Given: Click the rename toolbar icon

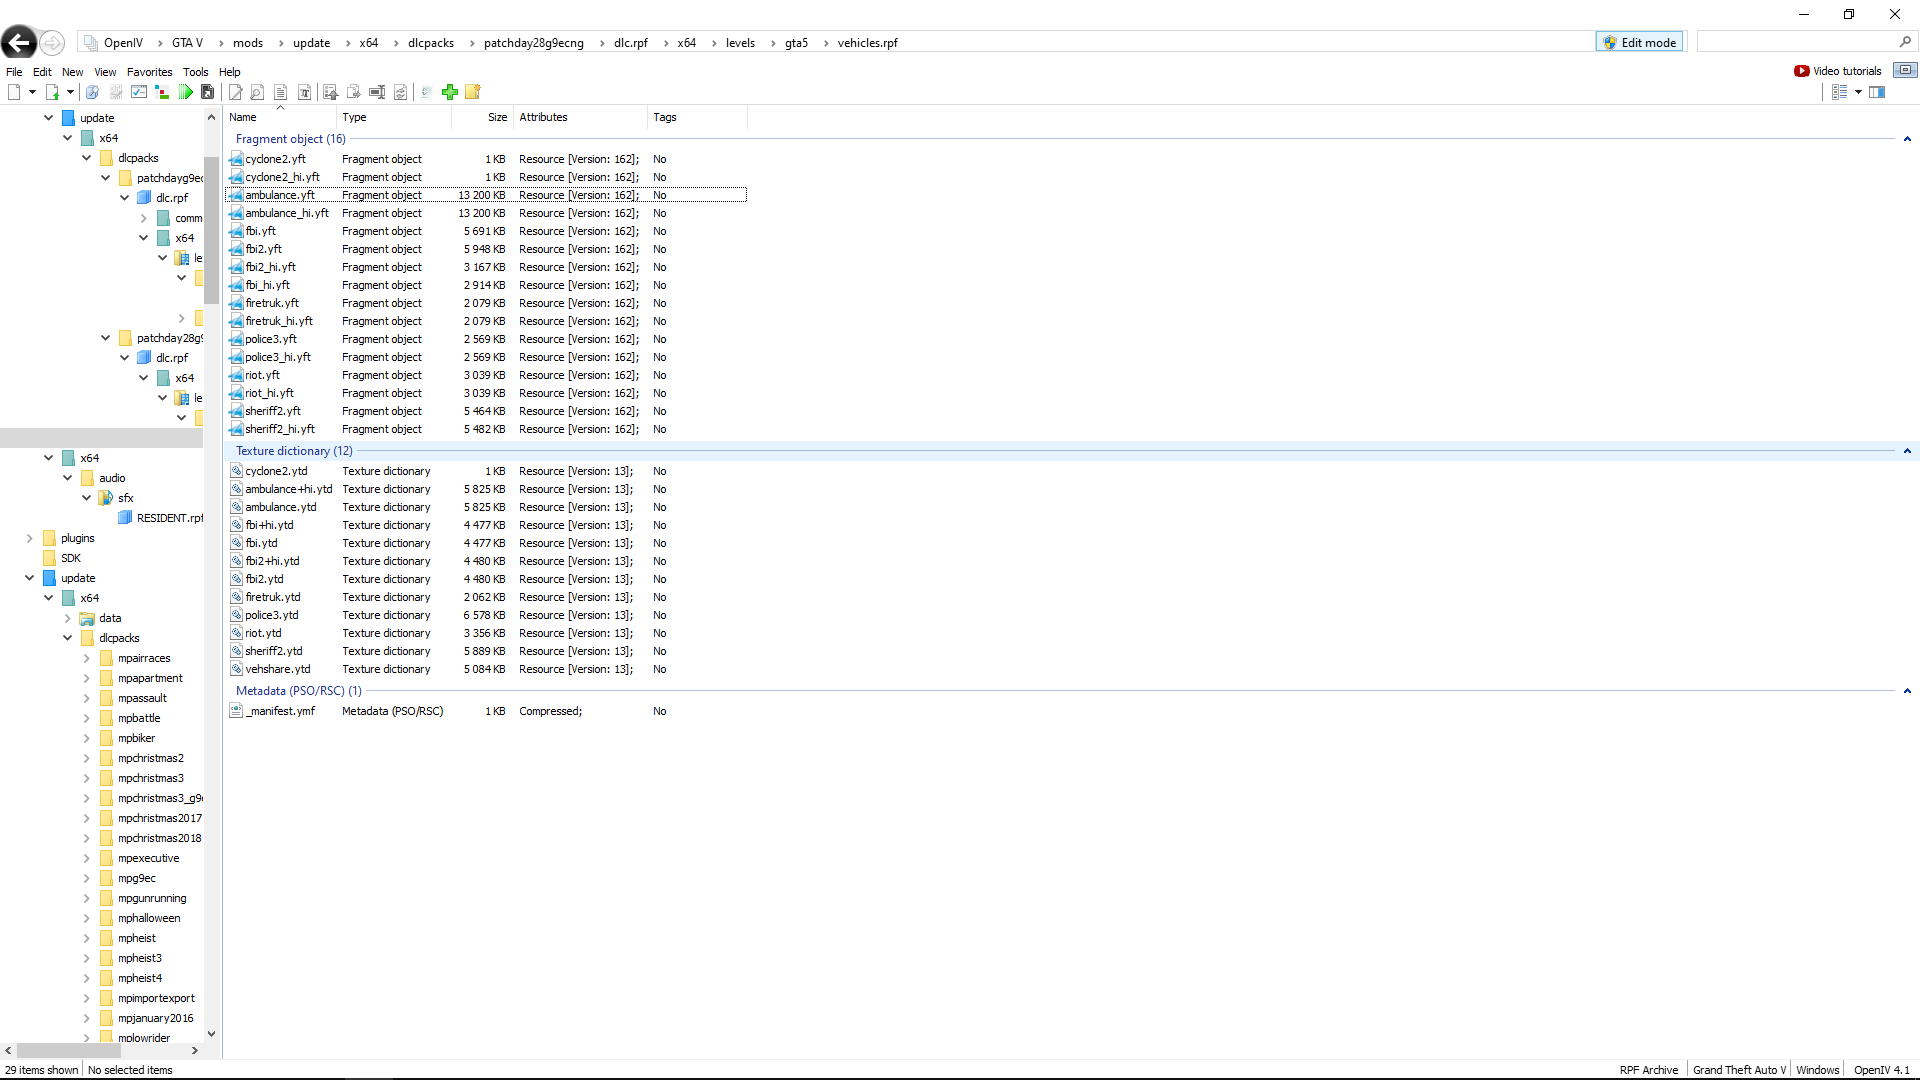Looking at the screenshot, I should coord(377,92).
